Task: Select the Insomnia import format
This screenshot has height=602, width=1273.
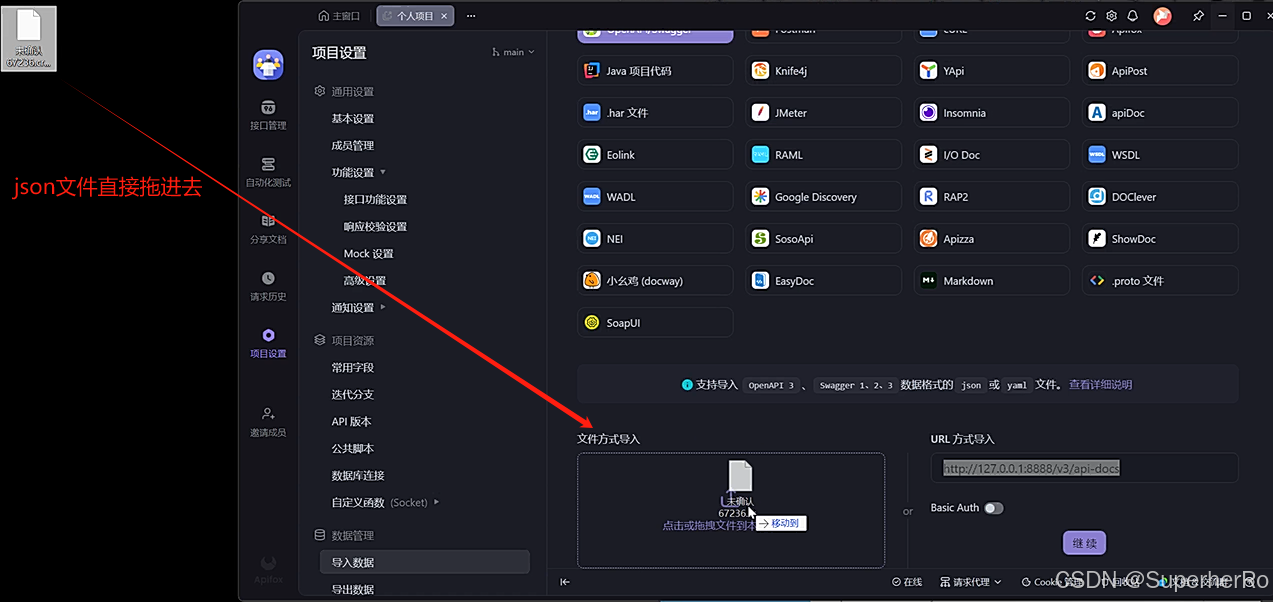Action: (992, 113)
